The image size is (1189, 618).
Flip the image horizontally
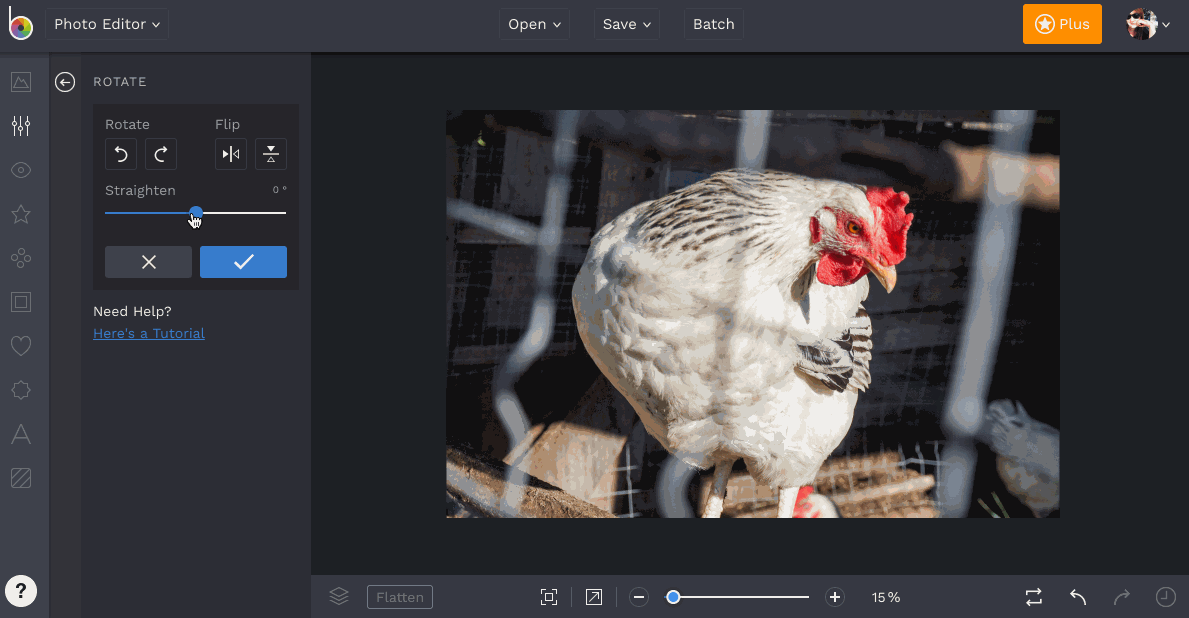click(231, 155)
